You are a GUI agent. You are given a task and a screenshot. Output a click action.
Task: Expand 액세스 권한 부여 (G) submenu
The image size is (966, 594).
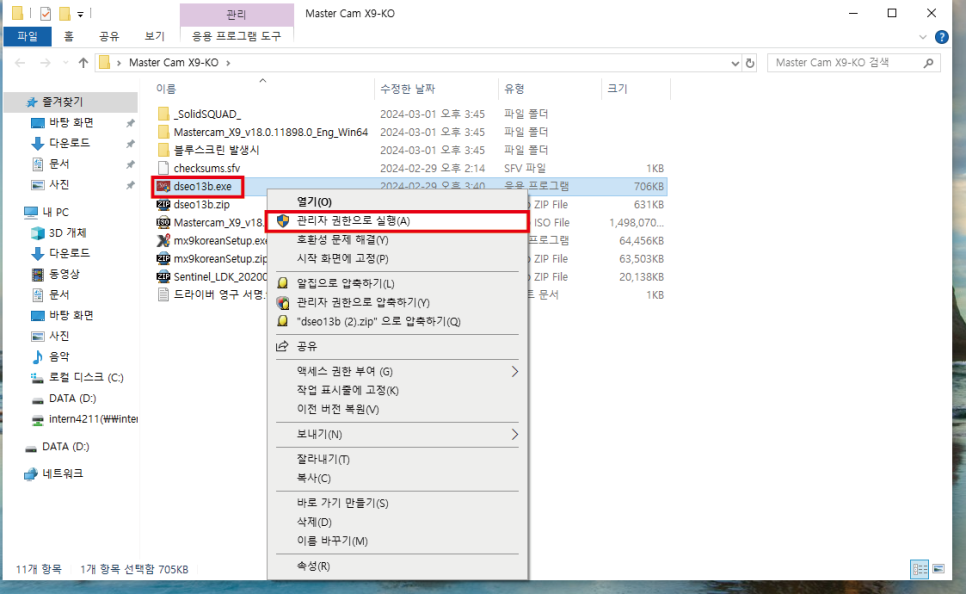(397, 372)
